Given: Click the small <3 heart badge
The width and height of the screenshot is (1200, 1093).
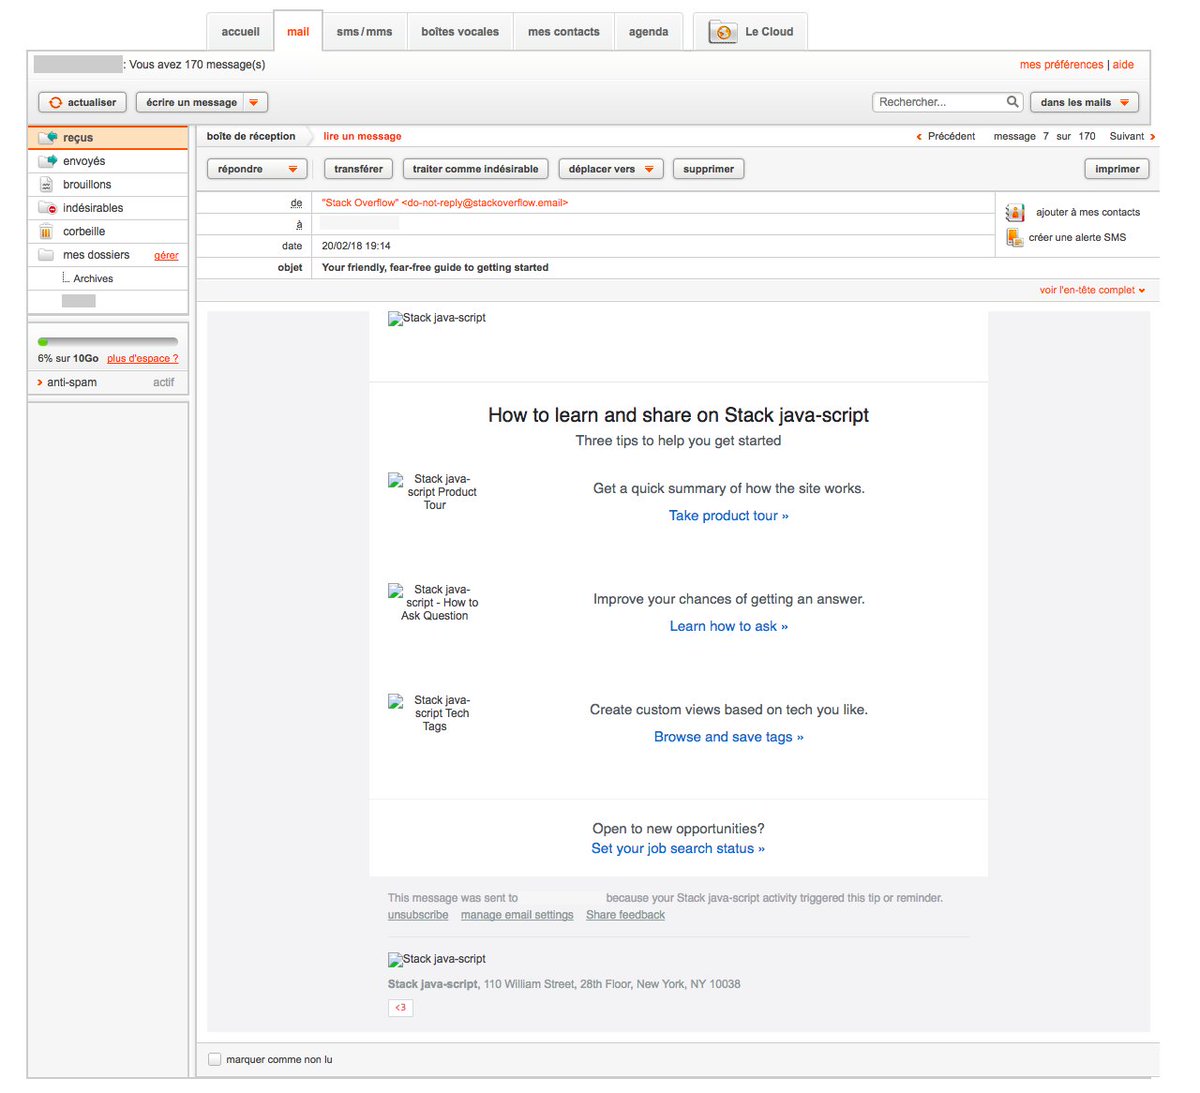Looking at the screenshot, I should tap(400, 1008).
